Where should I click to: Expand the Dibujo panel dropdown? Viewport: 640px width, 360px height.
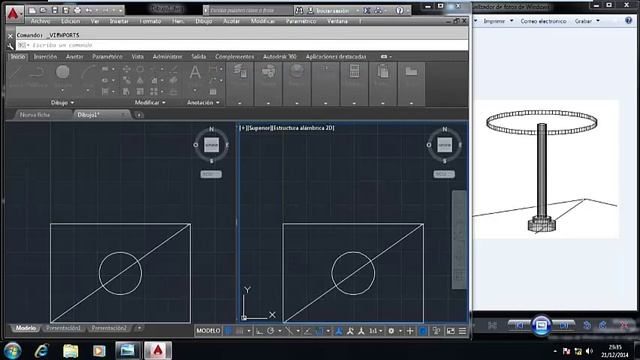click(x=62, y=103)
